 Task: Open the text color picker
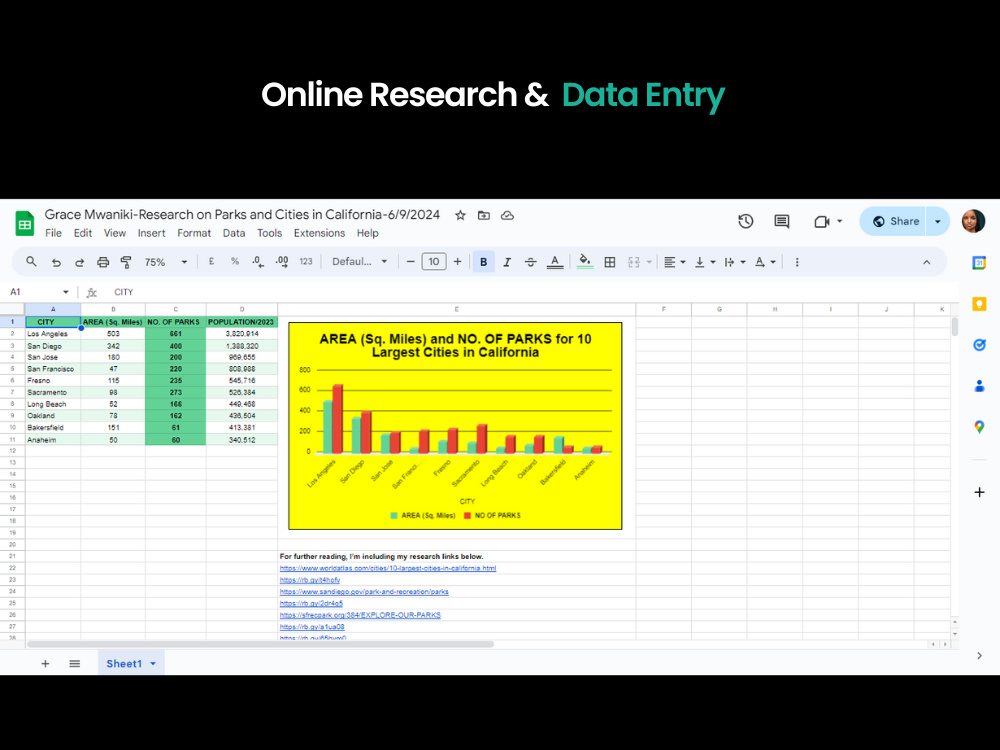[555, 262]
